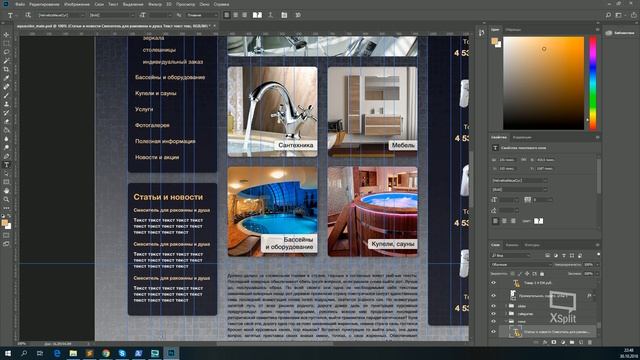The height and width of the screenshot is (360, 640).
Task: Select the Brush tool
Action: tap(6, 96)
